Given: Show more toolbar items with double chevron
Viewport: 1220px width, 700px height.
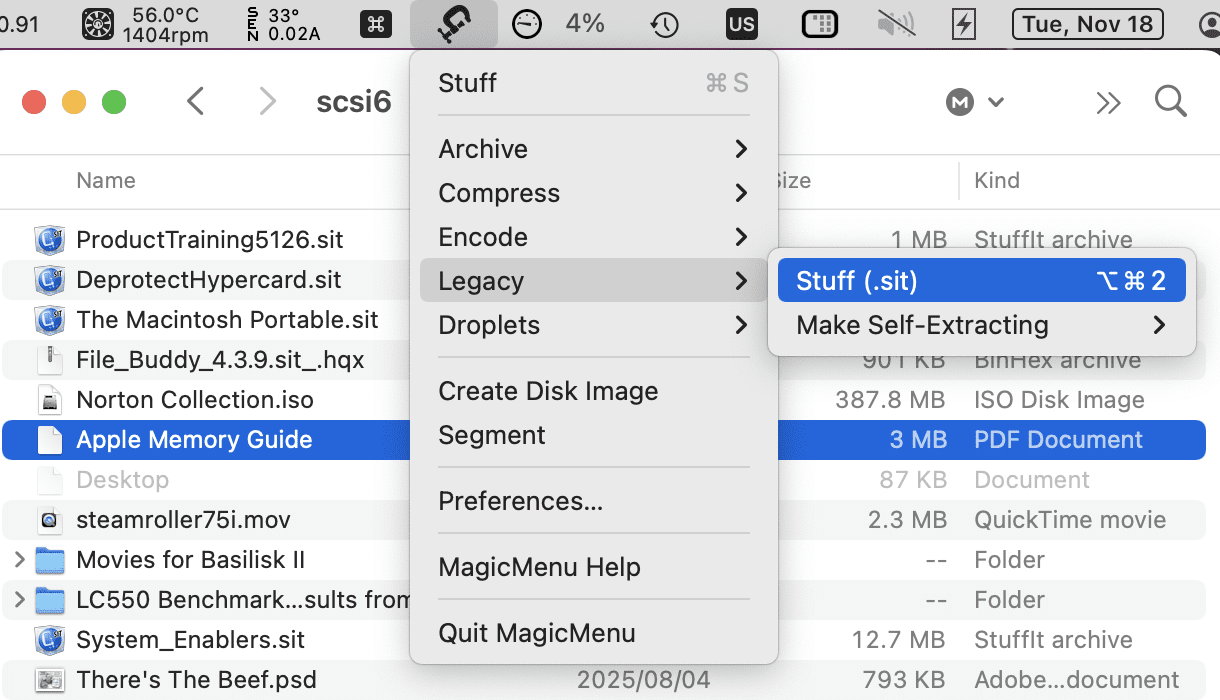Looking at the screenshot, I should 1107,102.
